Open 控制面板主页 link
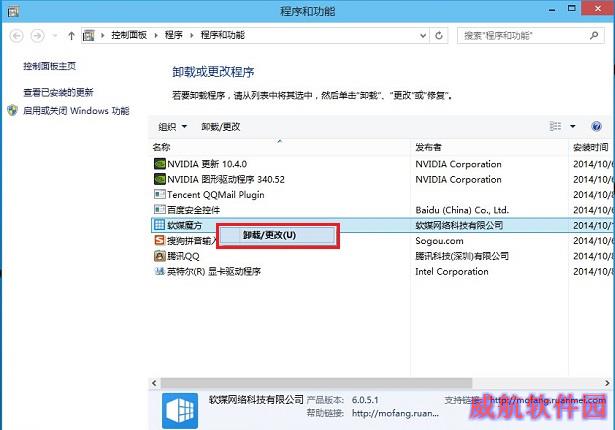The image size is (615, 430). (x=49, y=66)
